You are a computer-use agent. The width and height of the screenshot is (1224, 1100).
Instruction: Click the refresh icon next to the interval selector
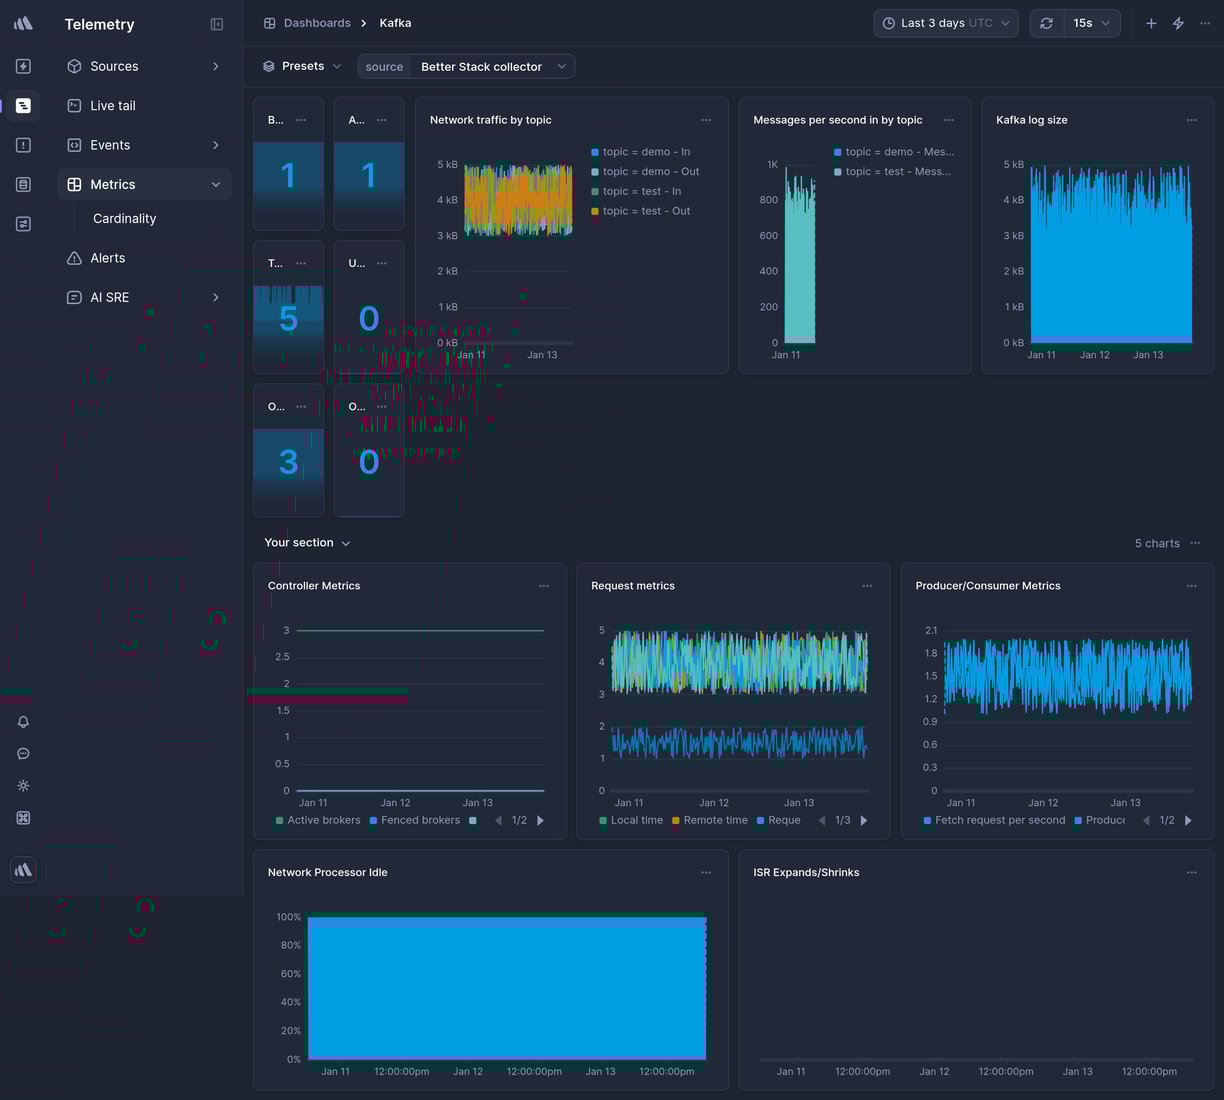1046,22
